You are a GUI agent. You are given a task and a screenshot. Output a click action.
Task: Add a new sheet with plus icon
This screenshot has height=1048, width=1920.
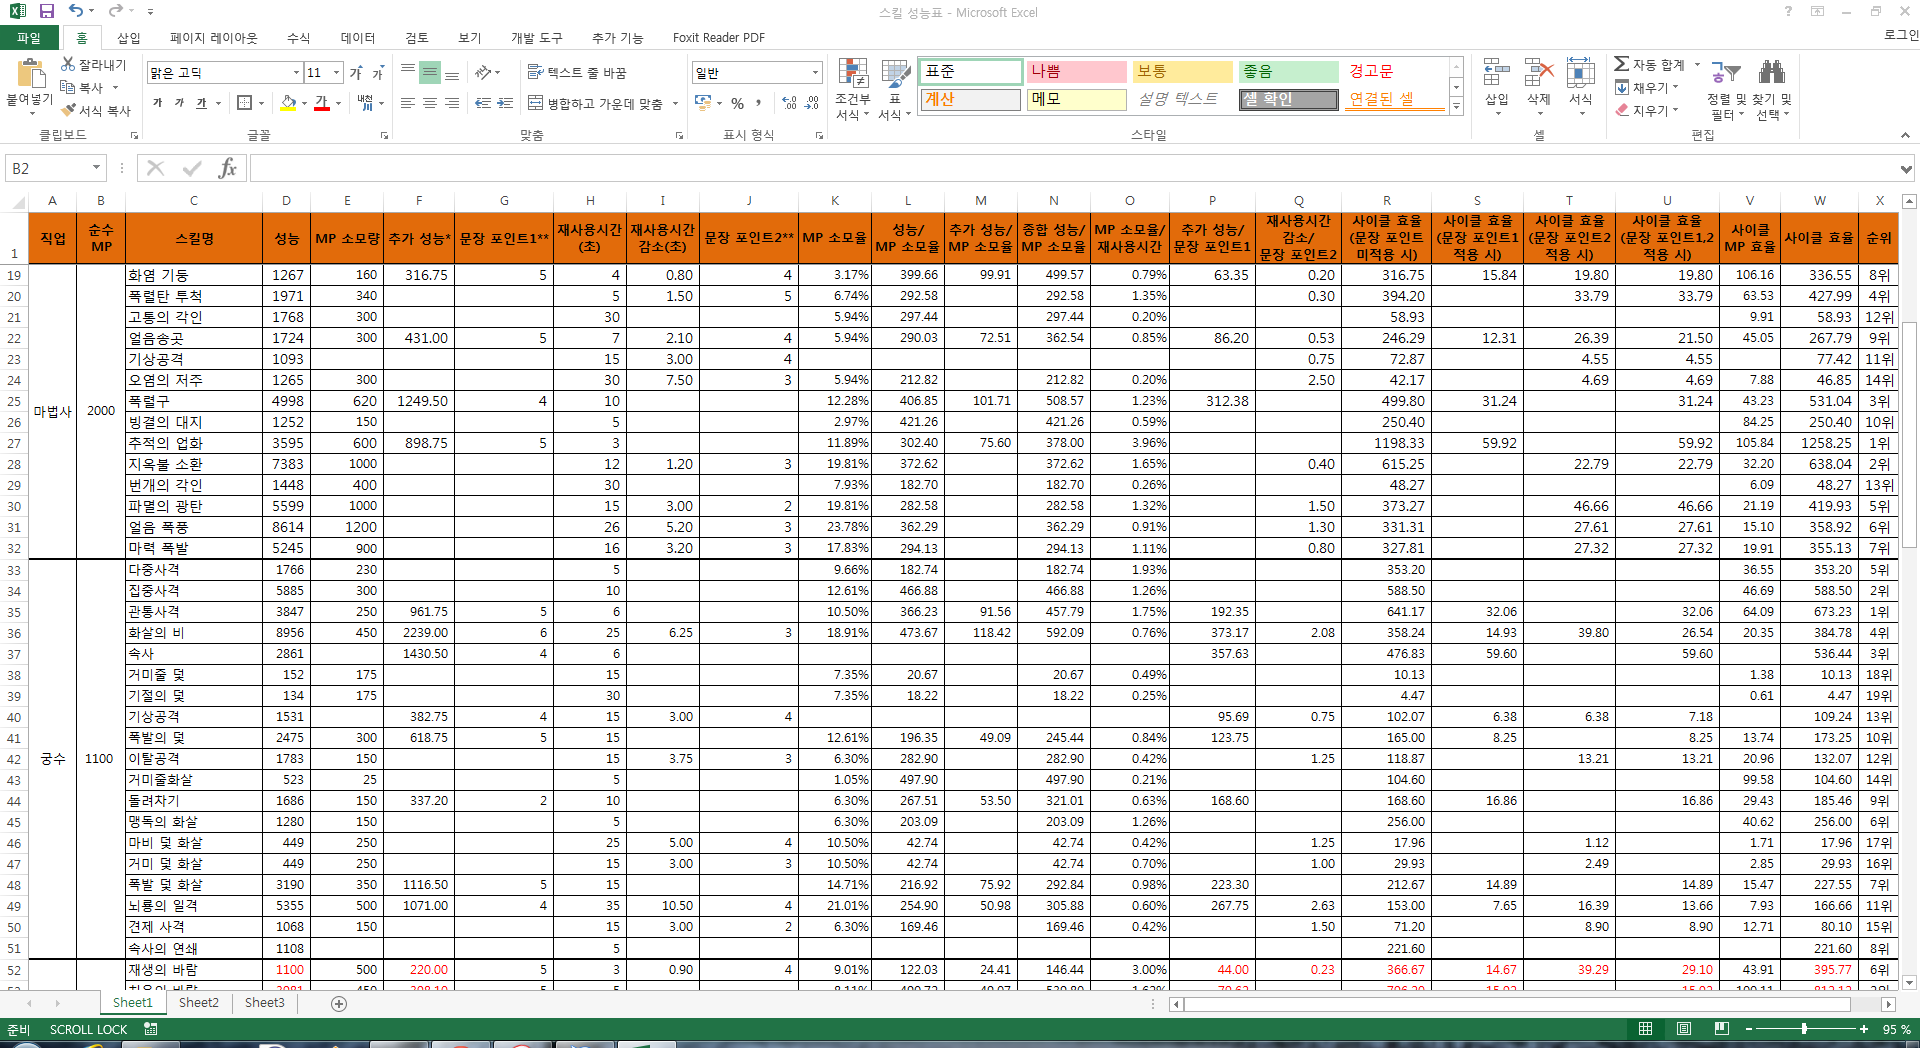(339, 1003)
